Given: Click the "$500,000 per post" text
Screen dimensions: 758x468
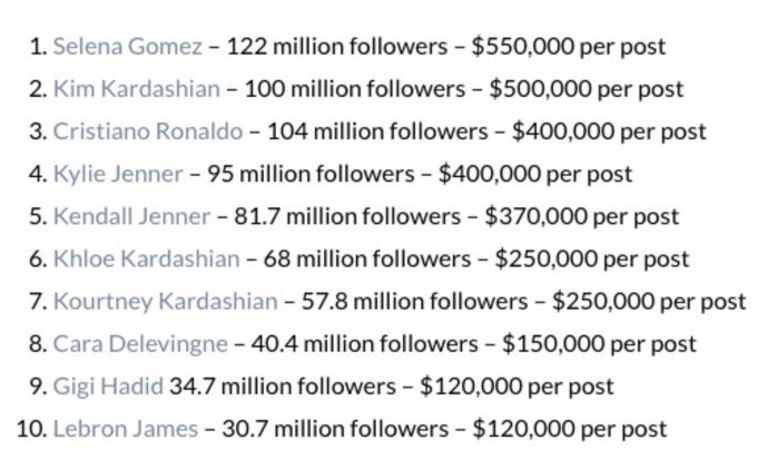Looking at the screenshot, I should [586, 89].
